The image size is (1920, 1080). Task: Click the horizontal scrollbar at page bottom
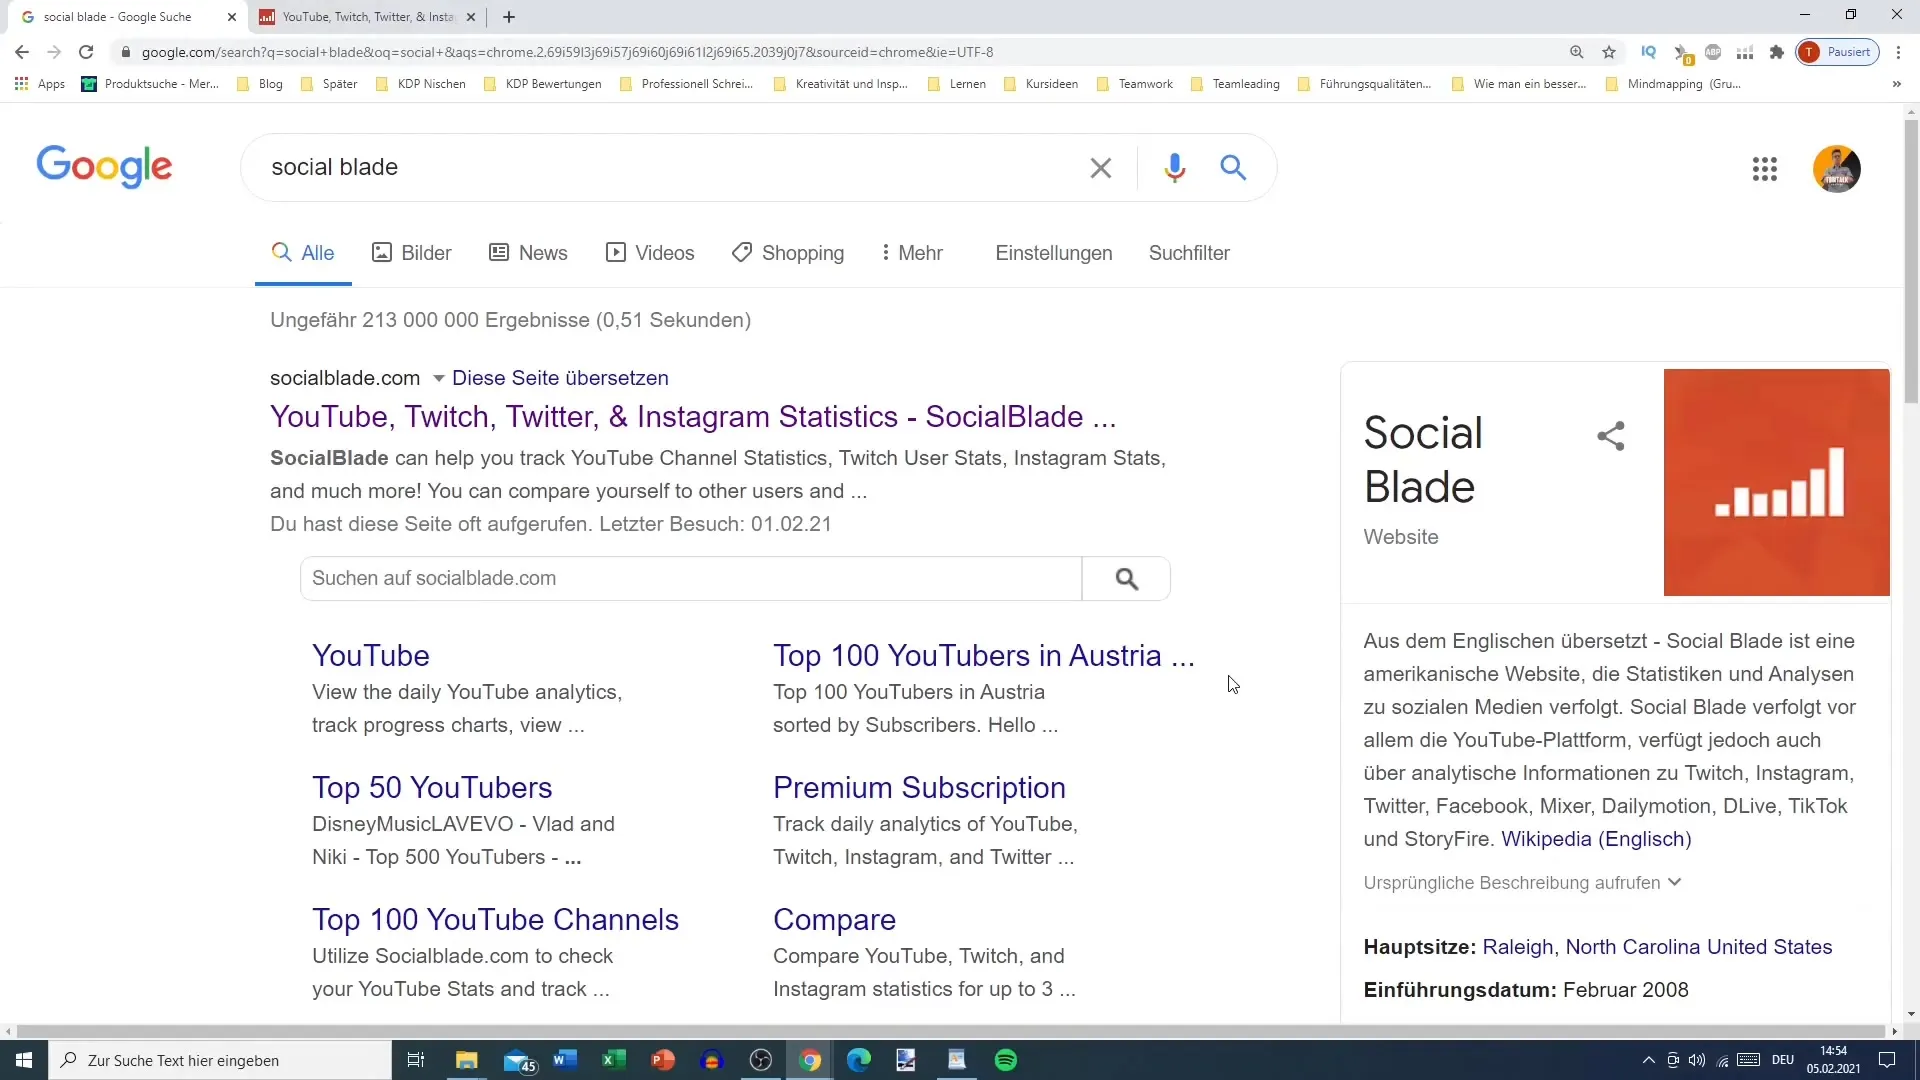click(950, 1031)
